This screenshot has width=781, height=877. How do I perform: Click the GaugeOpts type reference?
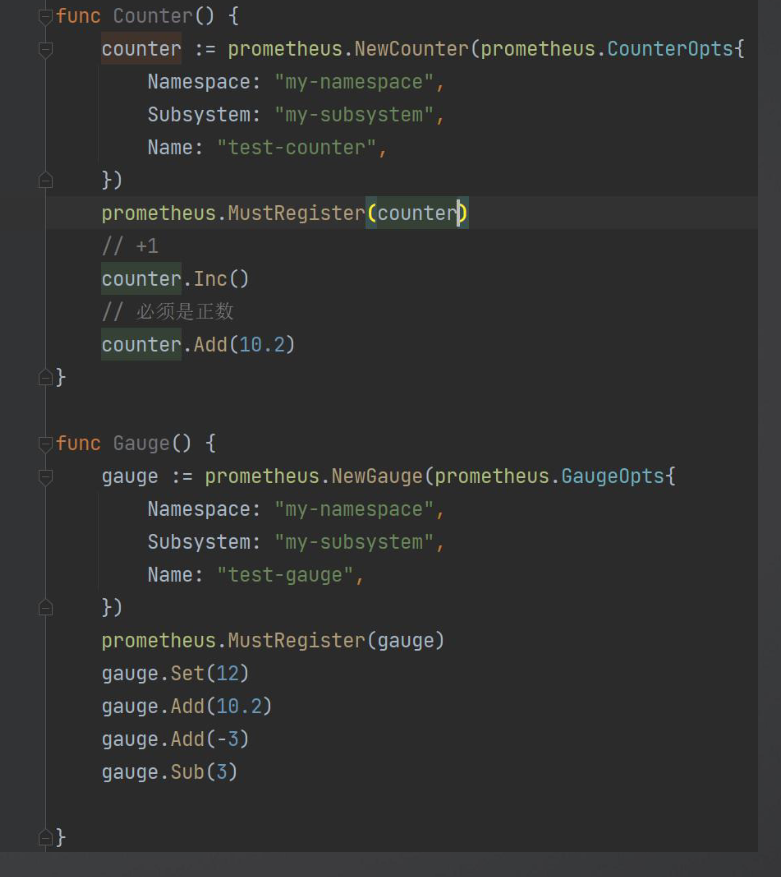[x=613, y=476]
